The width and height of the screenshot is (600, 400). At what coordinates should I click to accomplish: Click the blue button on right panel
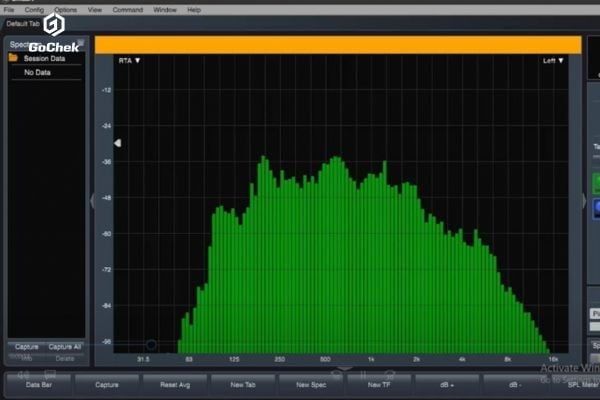coord(596,209)
